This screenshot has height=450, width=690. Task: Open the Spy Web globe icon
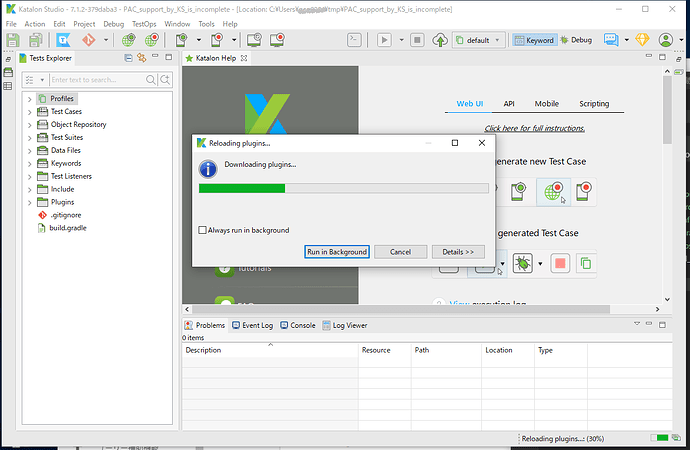coord(128,40)
